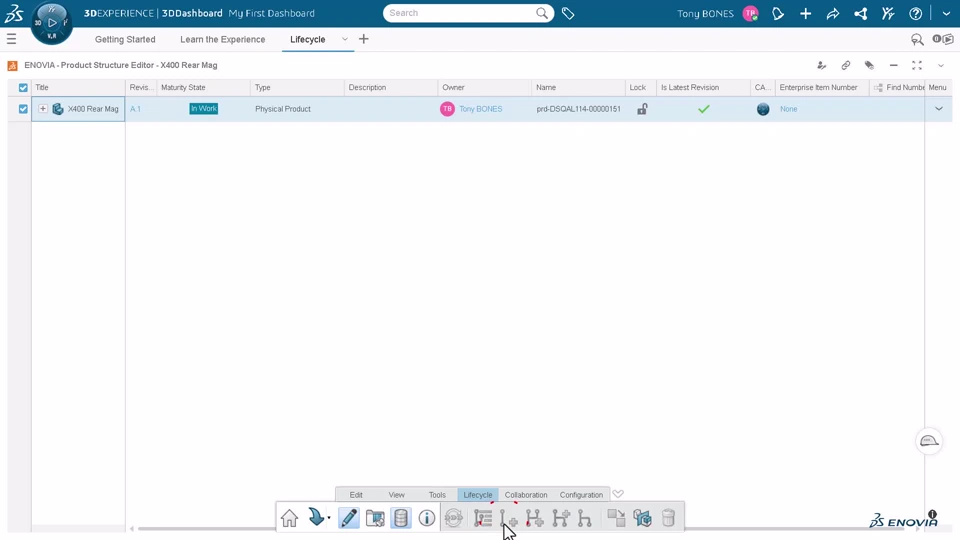Uncheck the X400 Rear Mag row checkbox
The image size is (960, 540).
pyautogui.click(x=23, y=109)
